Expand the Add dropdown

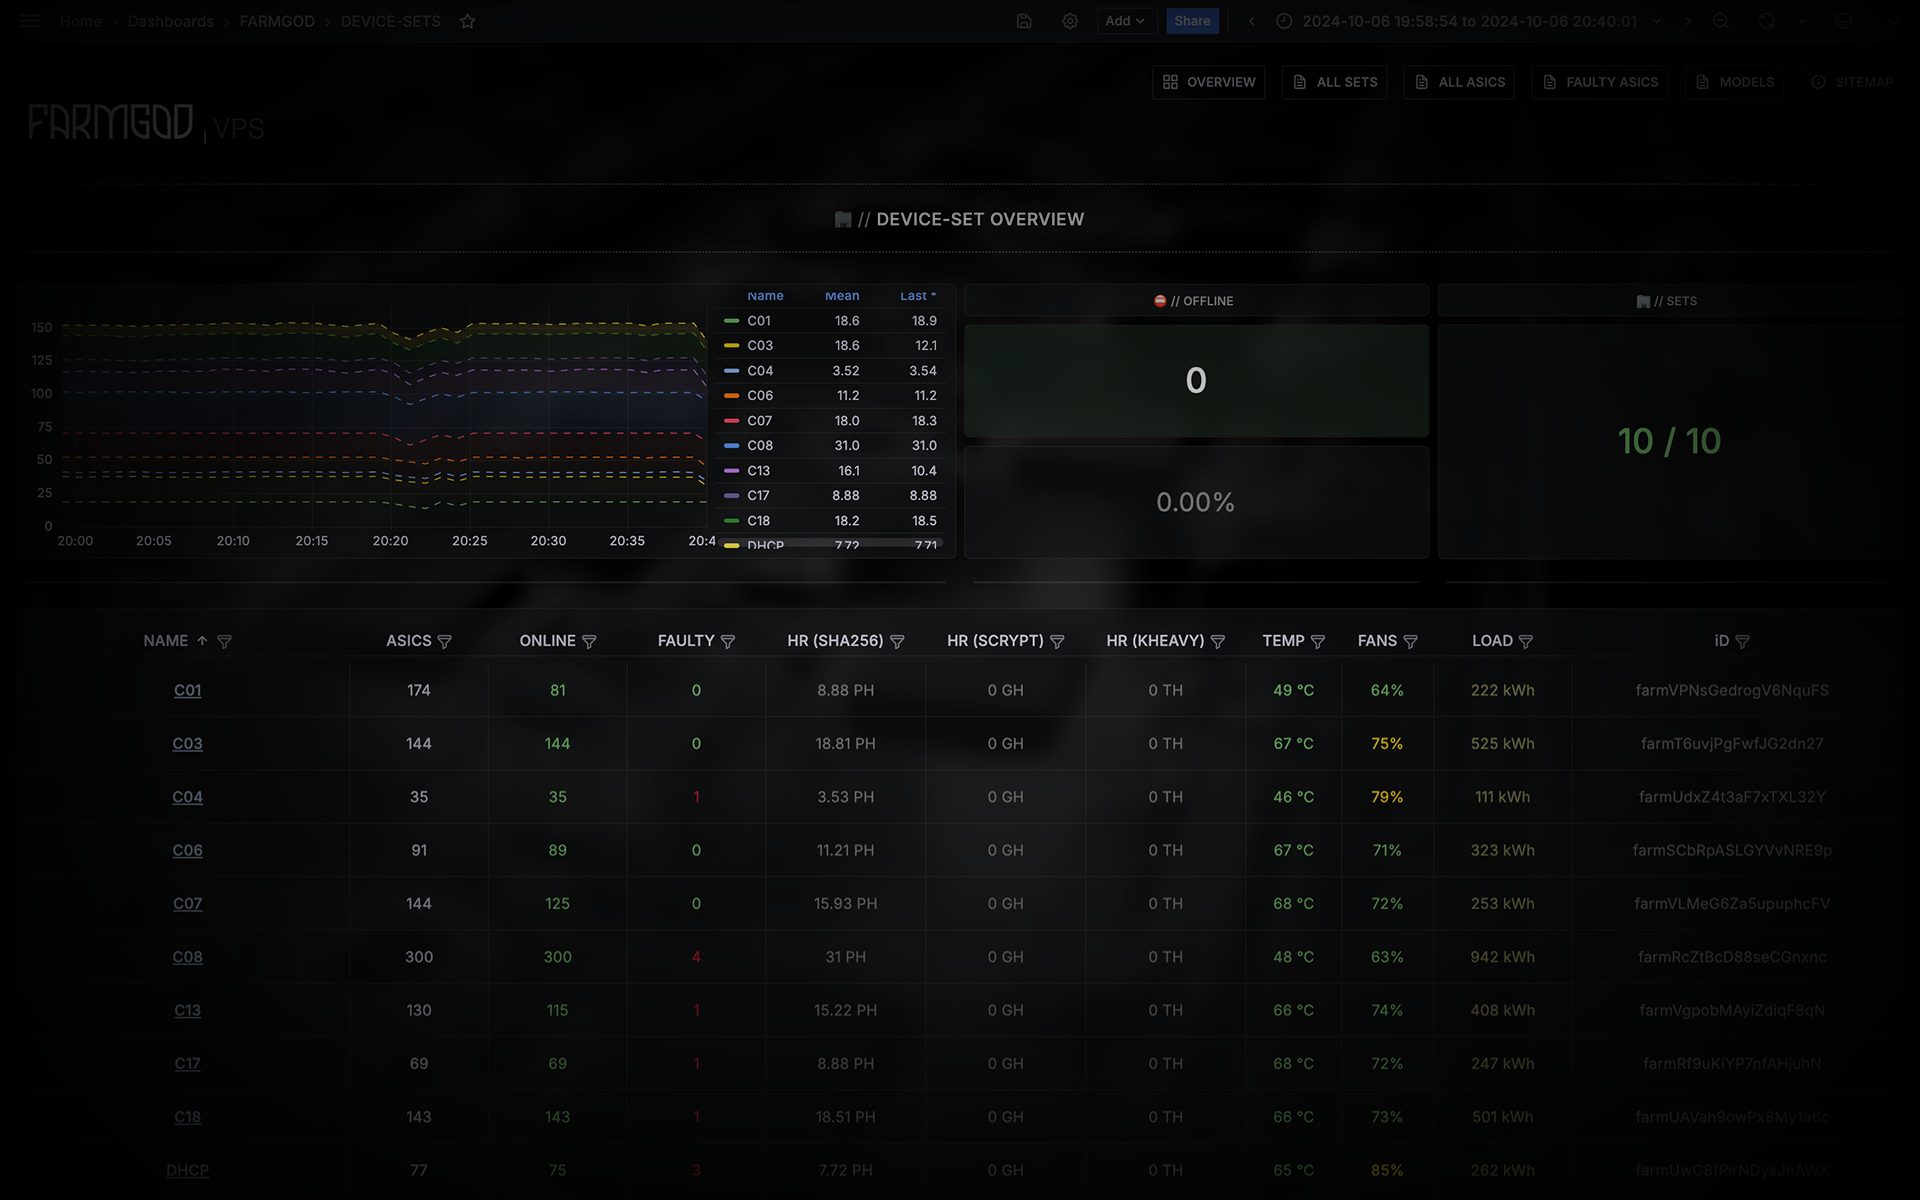coord(1125,21)
